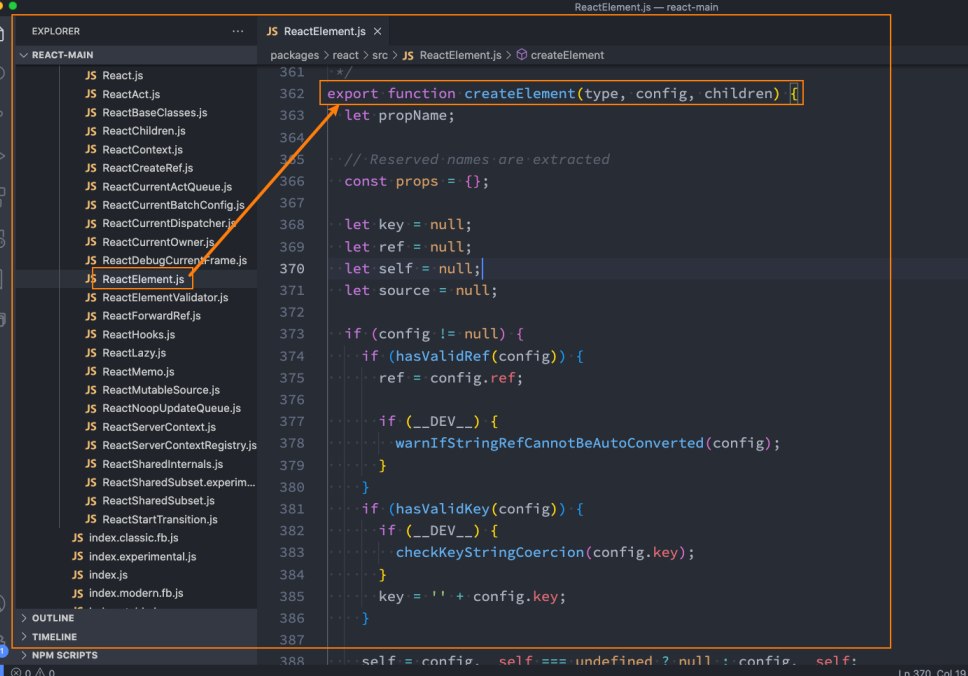
Task: Open React.js in the explorer
Action: tap(122, 75)
